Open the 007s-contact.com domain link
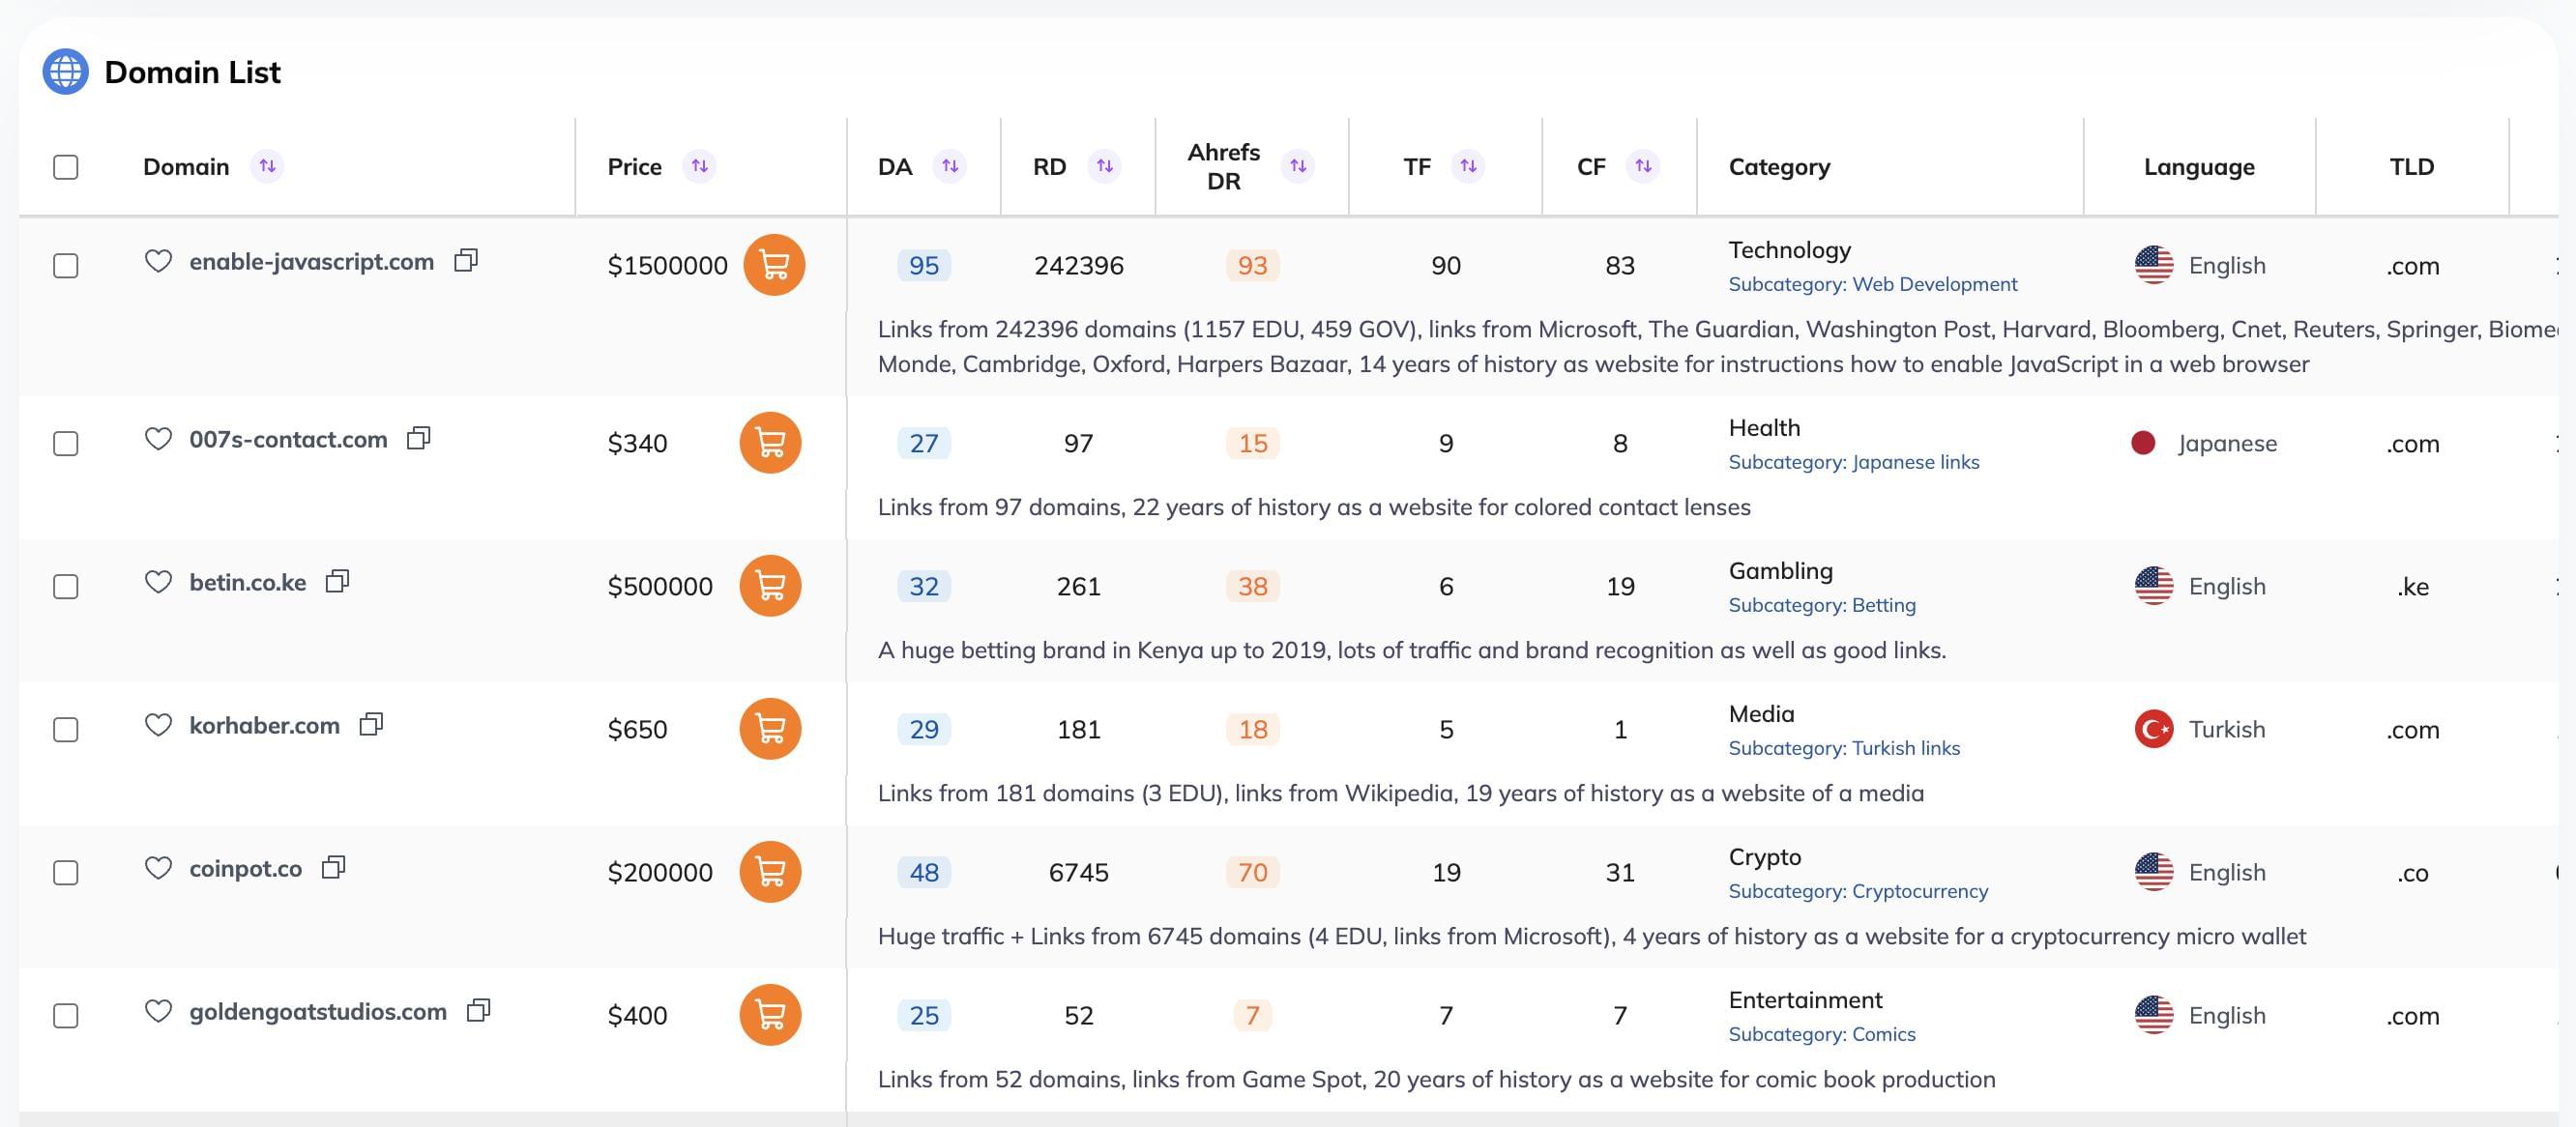Screen dimensions: 2576x1127 pyautogui.click(x=288, y=439)
